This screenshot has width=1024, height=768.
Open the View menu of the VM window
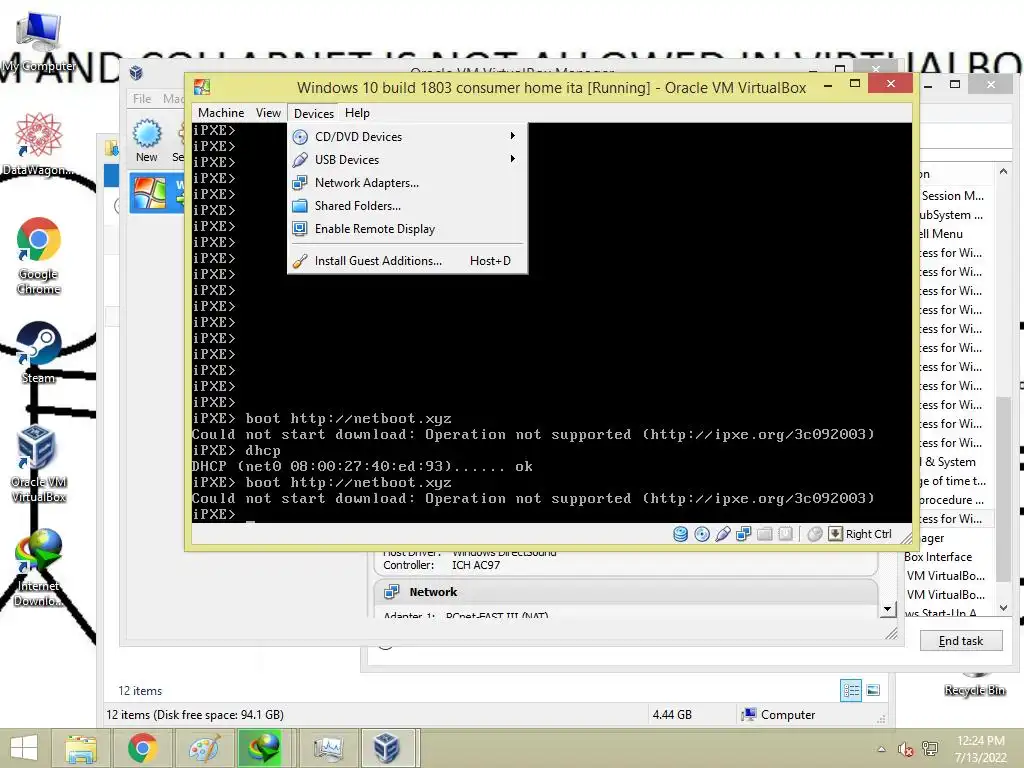point(268,113)
